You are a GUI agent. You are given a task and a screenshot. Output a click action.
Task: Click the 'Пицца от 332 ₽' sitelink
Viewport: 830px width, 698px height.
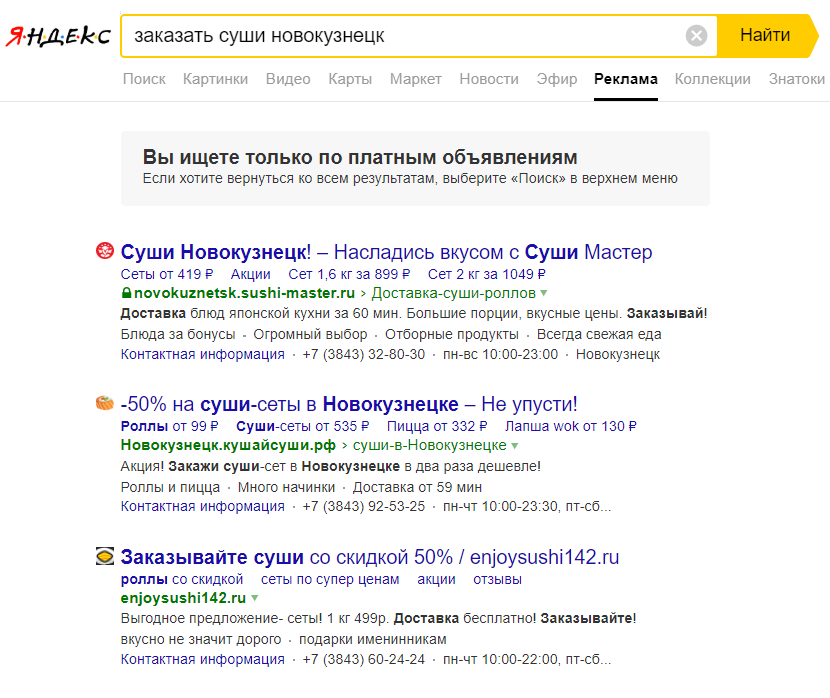[x=437, y=426]
